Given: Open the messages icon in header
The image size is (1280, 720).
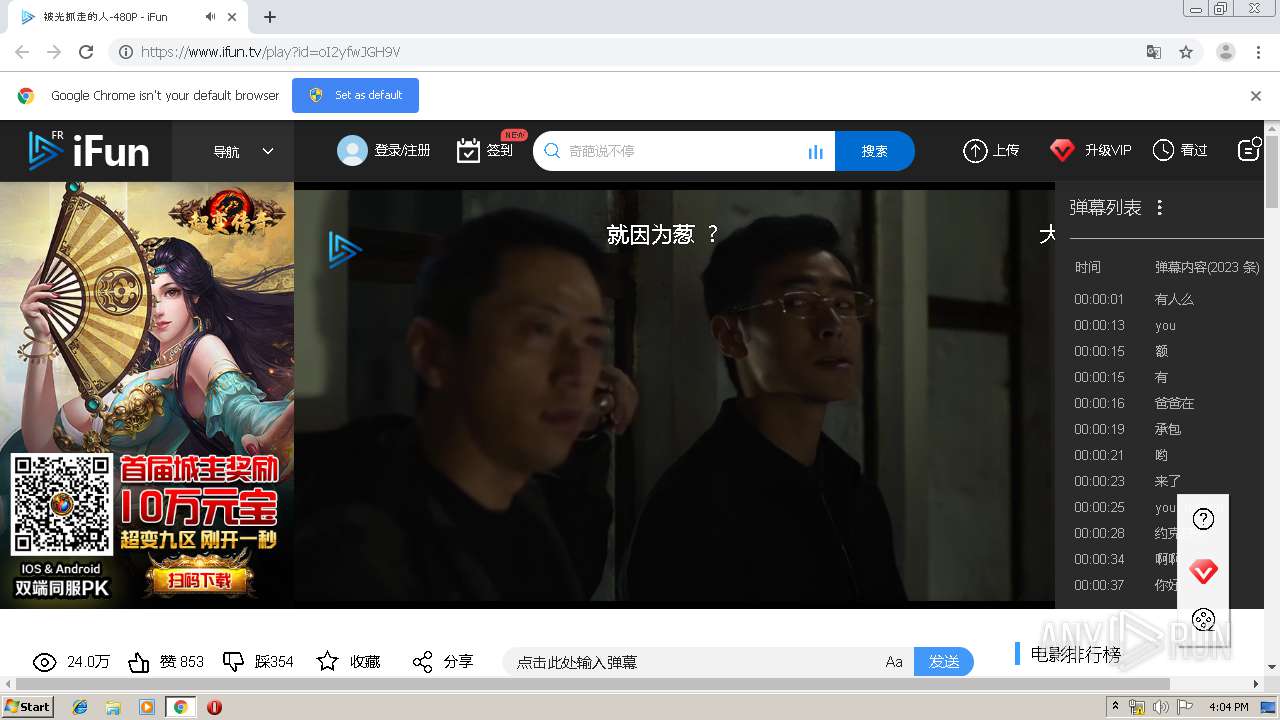Looking at the screenshot, I should coord(1249,149).
